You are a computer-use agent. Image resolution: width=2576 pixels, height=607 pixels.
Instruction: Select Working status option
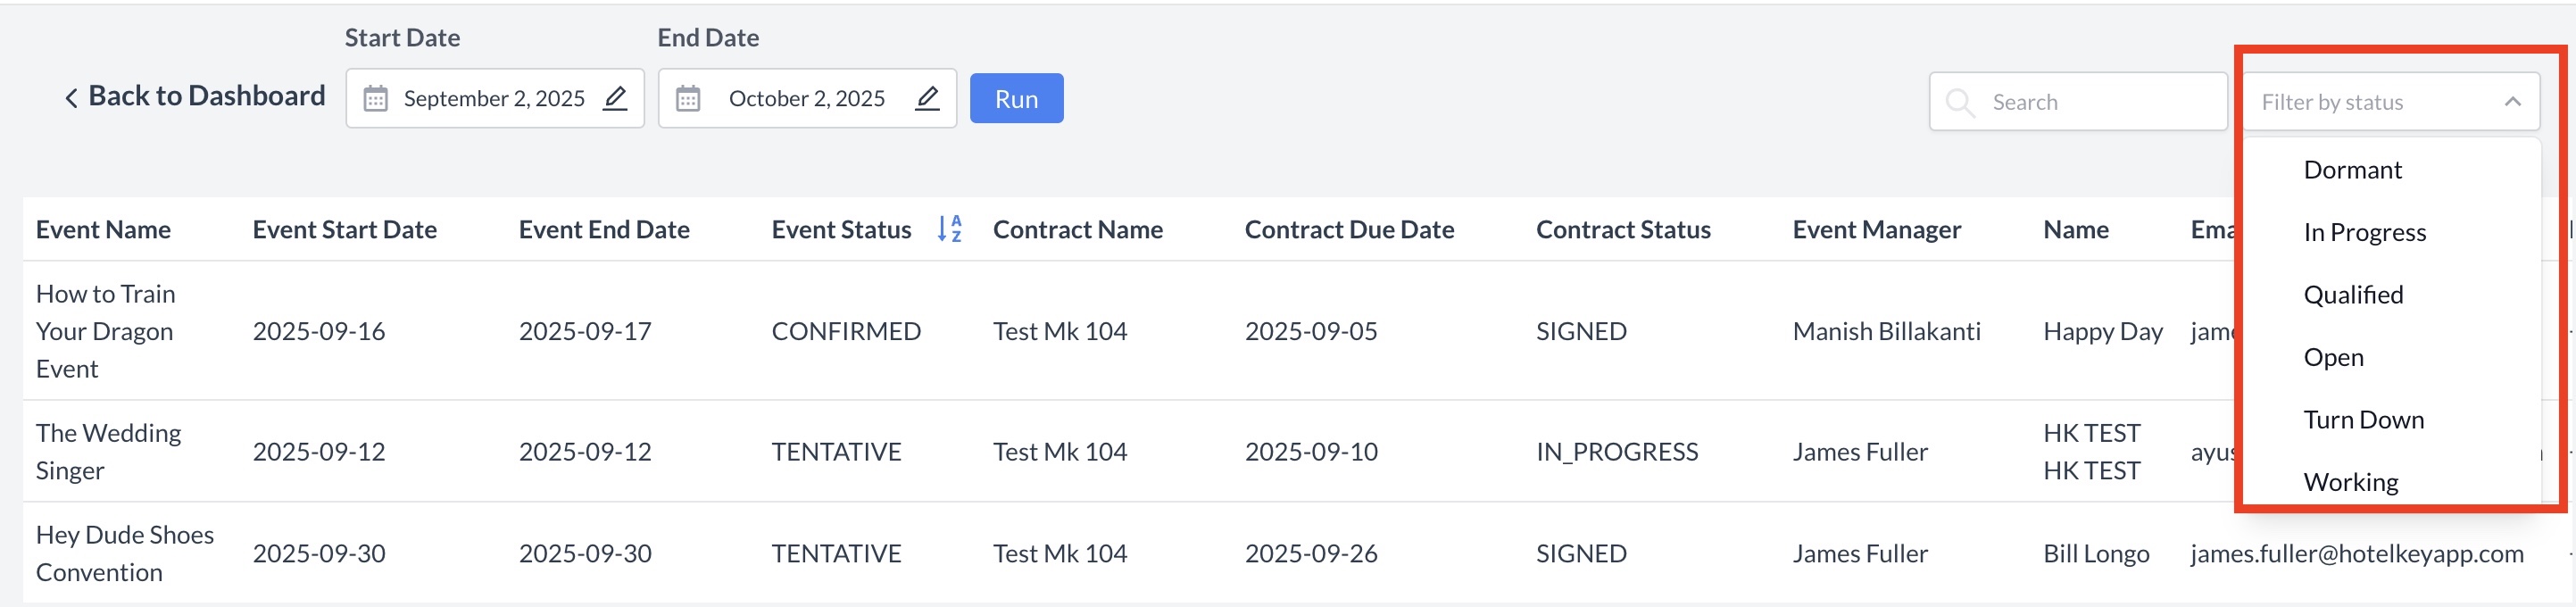tap(2350, 482)
